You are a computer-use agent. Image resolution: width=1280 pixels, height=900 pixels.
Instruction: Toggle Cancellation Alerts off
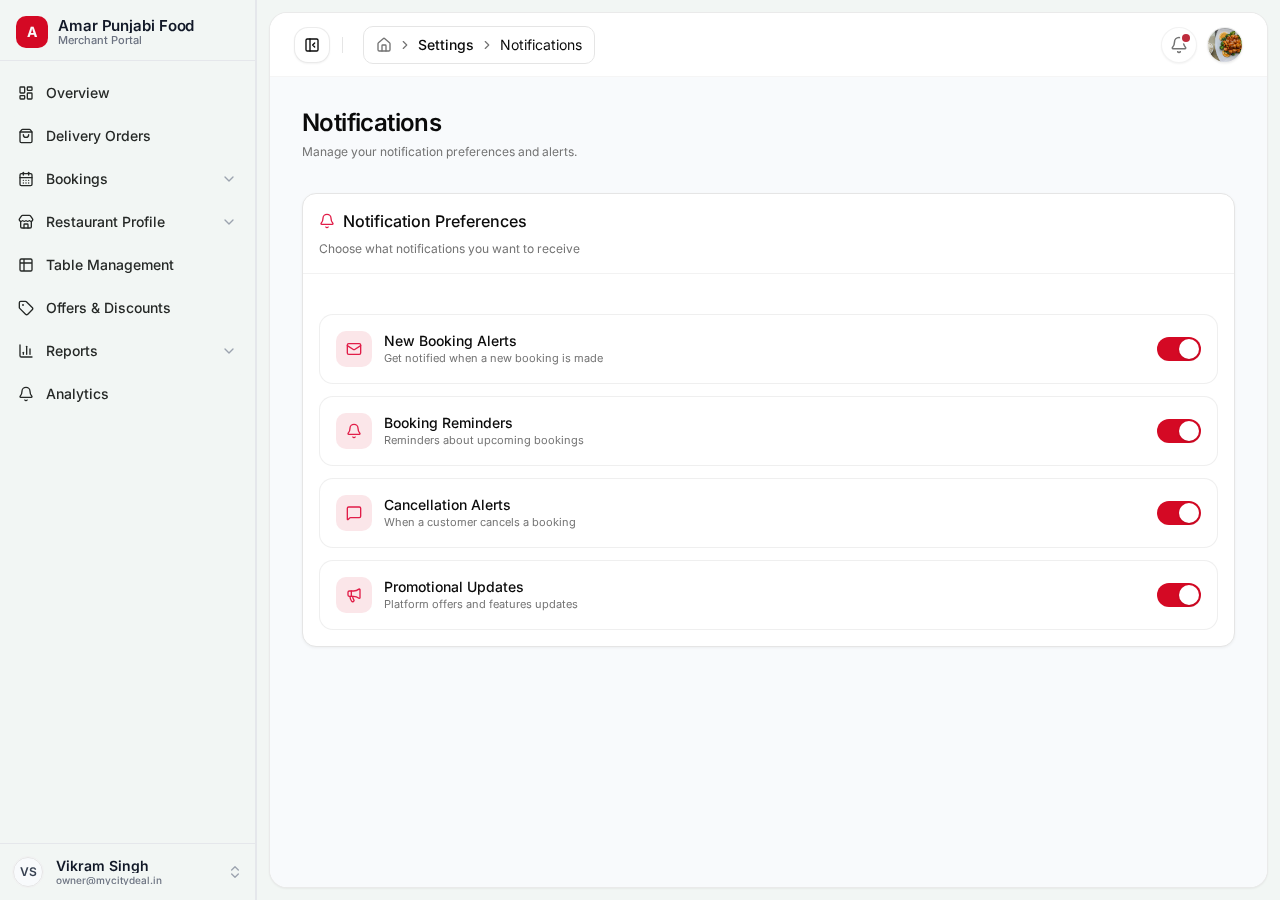pyautogui.click(x=1179, y=513)
